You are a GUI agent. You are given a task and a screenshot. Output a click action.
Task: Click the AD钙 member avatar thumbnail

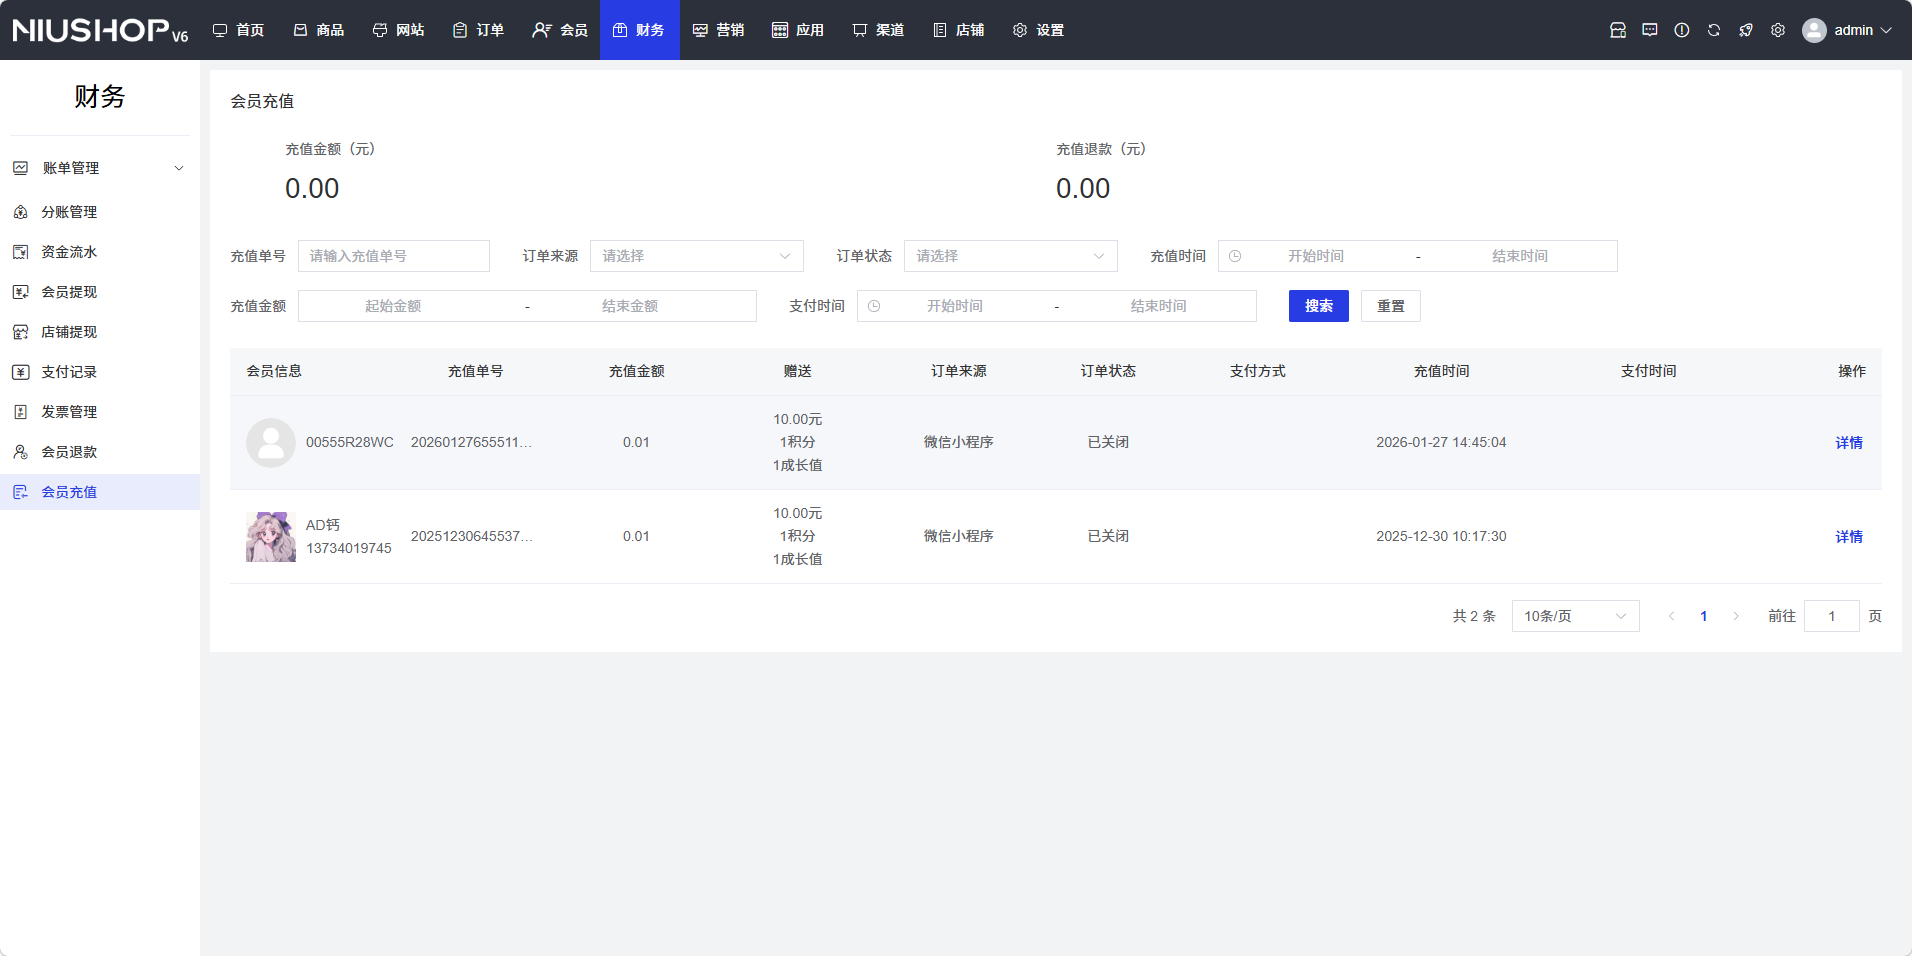tap(271, 537)
